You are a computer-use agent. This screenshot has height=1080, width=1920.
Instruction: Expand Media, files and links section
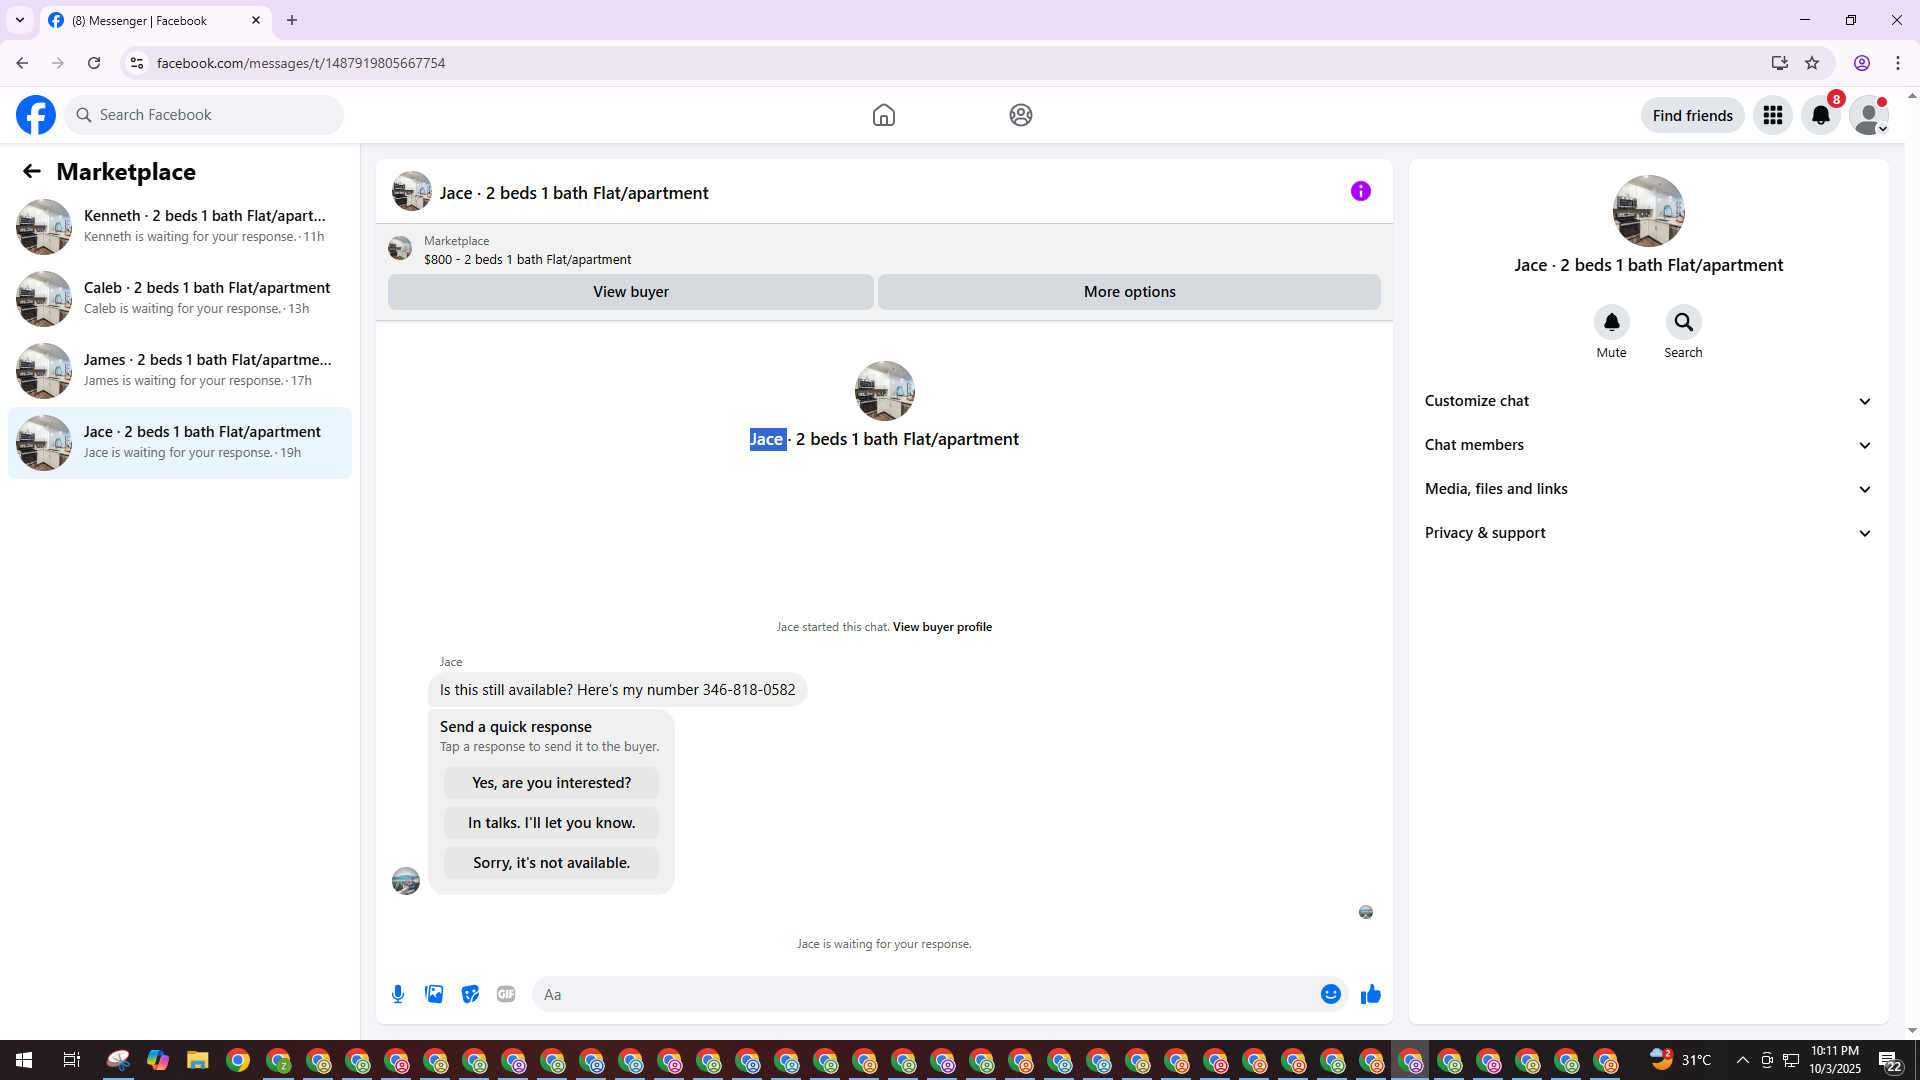(1649, 489)
